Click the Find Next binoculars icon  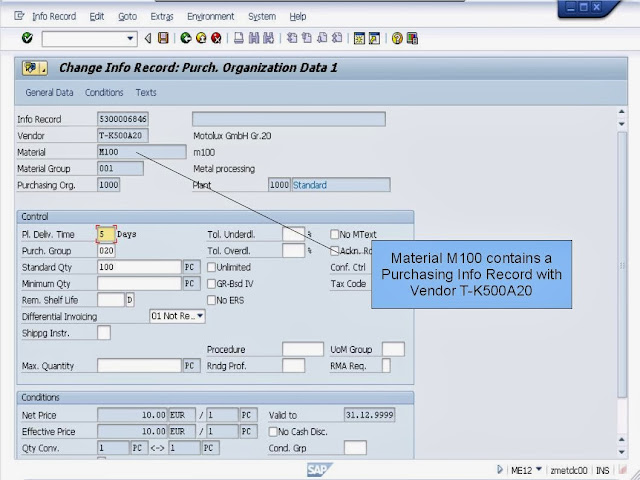pyautogui.click(x=269, y=38)
